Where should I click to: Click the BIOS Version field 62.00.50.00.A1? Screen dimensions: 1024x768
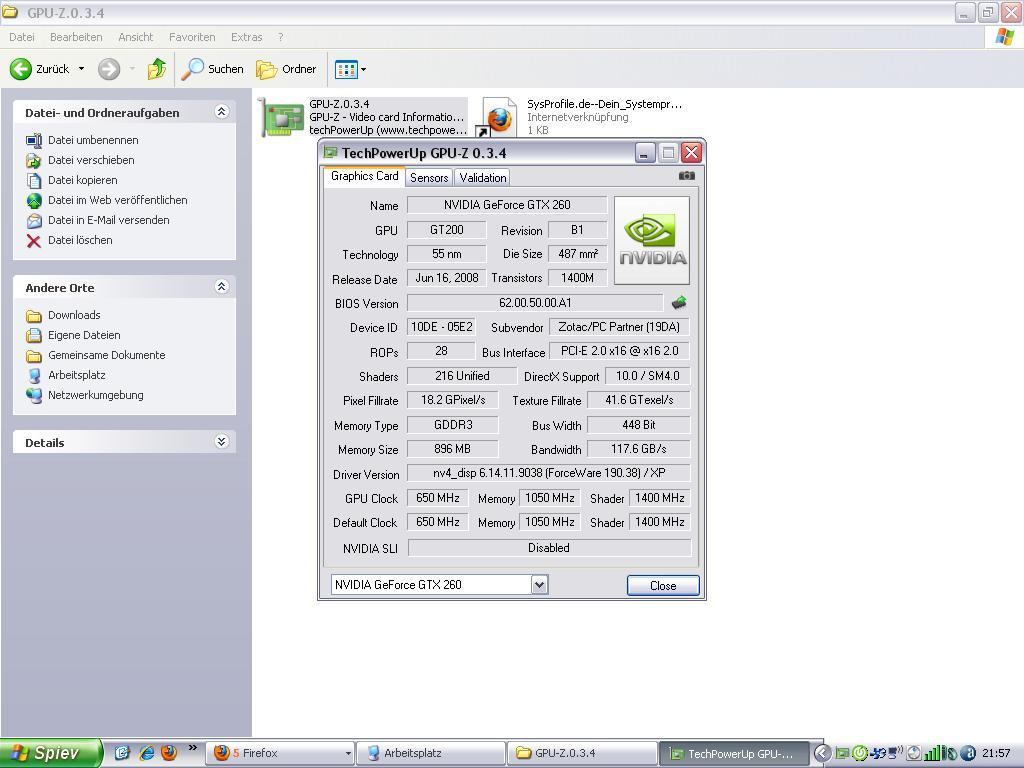[535, 303]
